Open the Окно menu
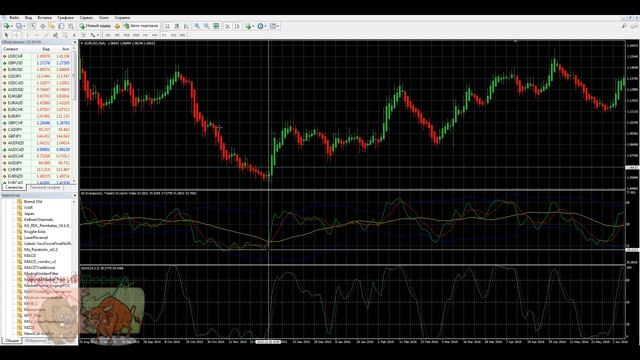The image size is (640, 360). point(104,18)
